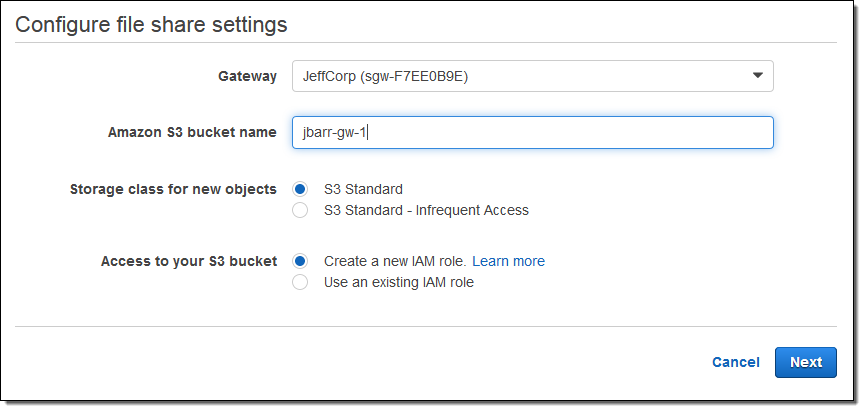Open the Learn more link
Image resolution: width=864 pixels, height=411 pixels.
tap(508, 261)
